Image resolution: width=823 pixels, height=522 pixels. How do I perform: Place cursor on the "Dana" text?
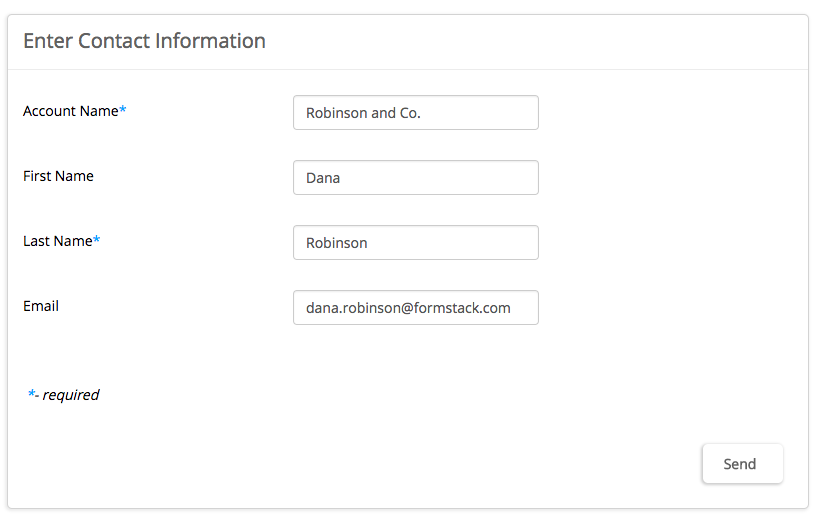[x=323, y=178]
